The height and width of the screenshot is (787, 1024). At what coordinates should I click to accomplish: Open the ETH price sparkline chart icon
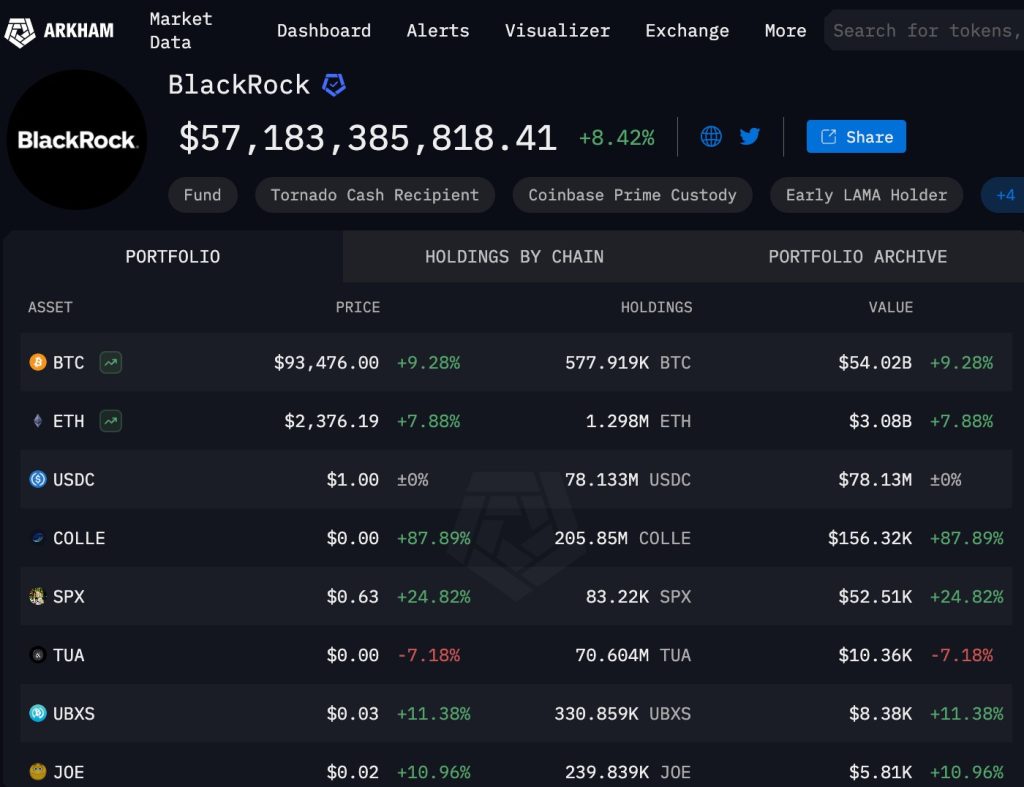[109, 421]
